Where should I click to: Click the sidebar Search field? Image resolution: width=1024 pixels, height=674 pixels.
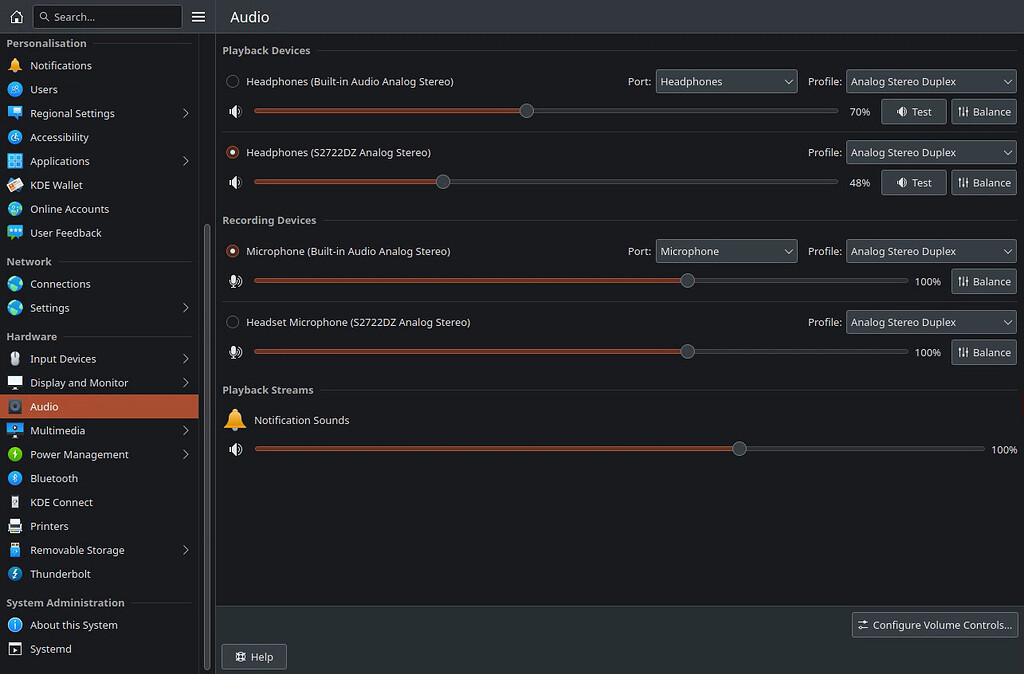pyautogui.click(x=107, y=16)
